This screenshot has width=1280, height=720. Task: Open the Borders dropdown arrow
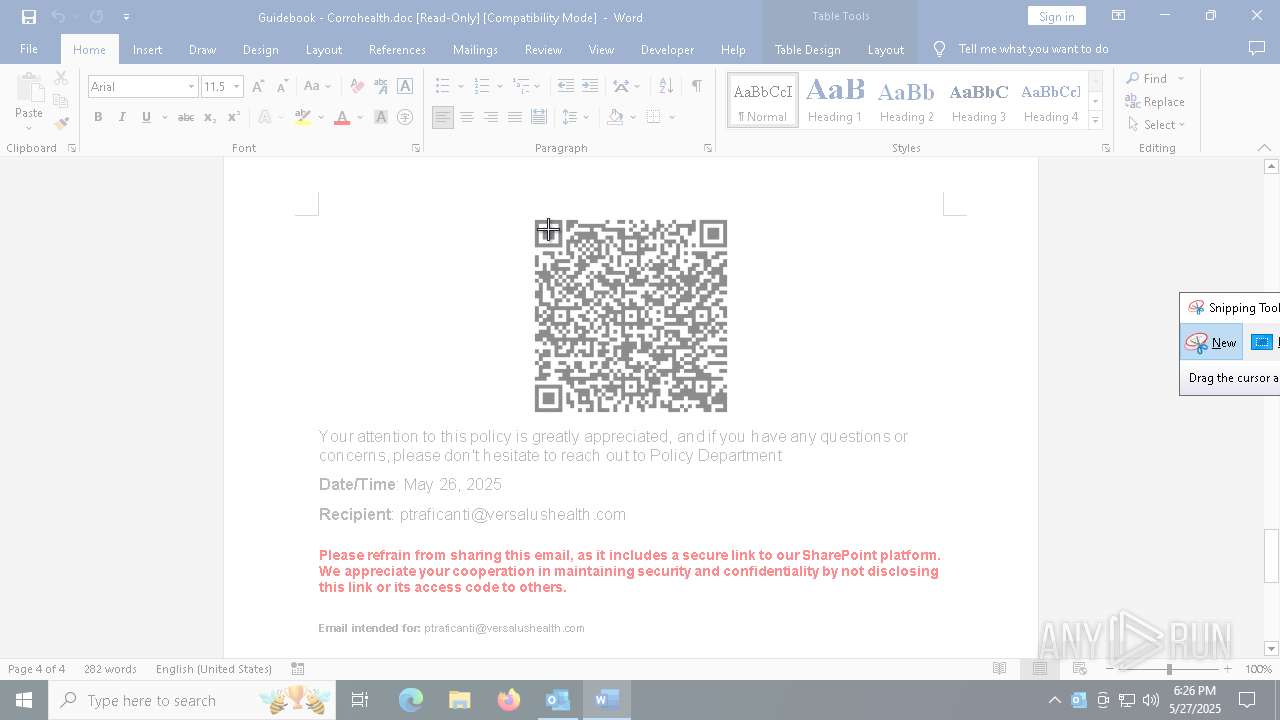[672, 117]
